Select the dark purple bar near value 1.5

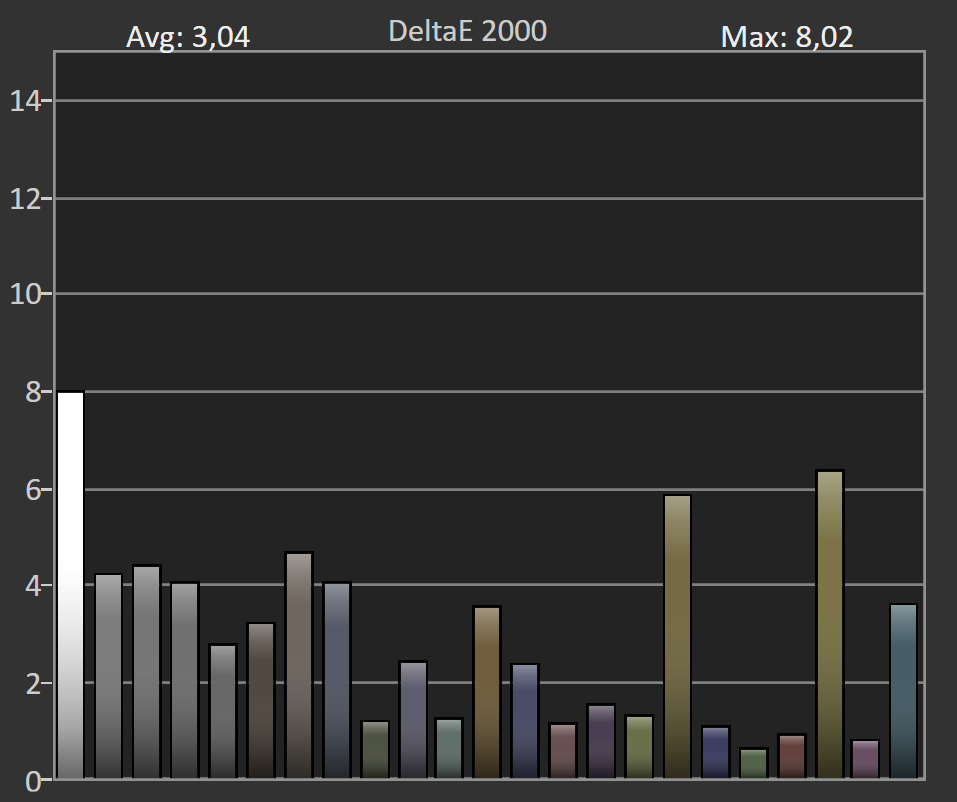click(x=601, y=741)
